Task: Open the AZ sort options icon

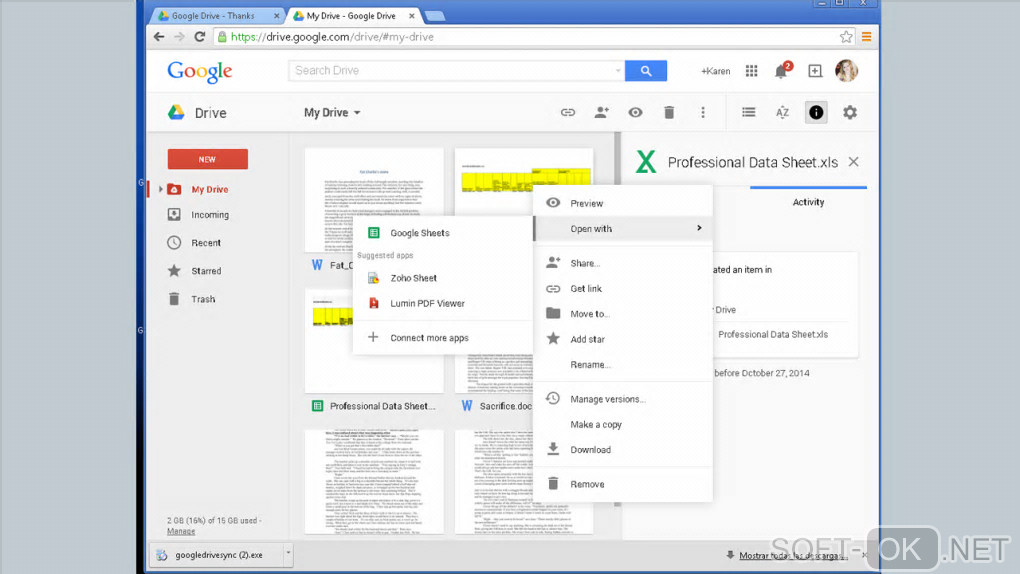Action: (x=782, y=113)
